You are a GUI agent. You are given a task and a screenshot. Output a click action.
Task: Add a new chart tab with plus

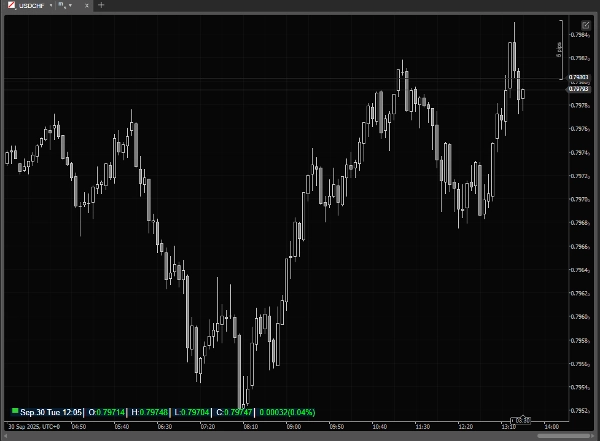(100, 5)
